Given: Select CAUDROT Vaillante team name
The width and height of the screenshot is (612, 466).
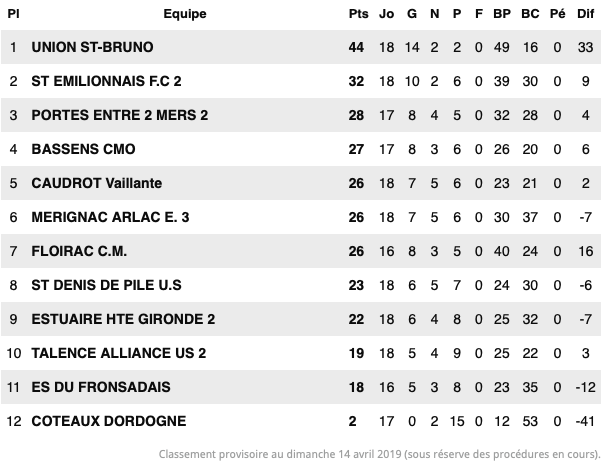Looking at the screenshot, I should click(96, 183).
